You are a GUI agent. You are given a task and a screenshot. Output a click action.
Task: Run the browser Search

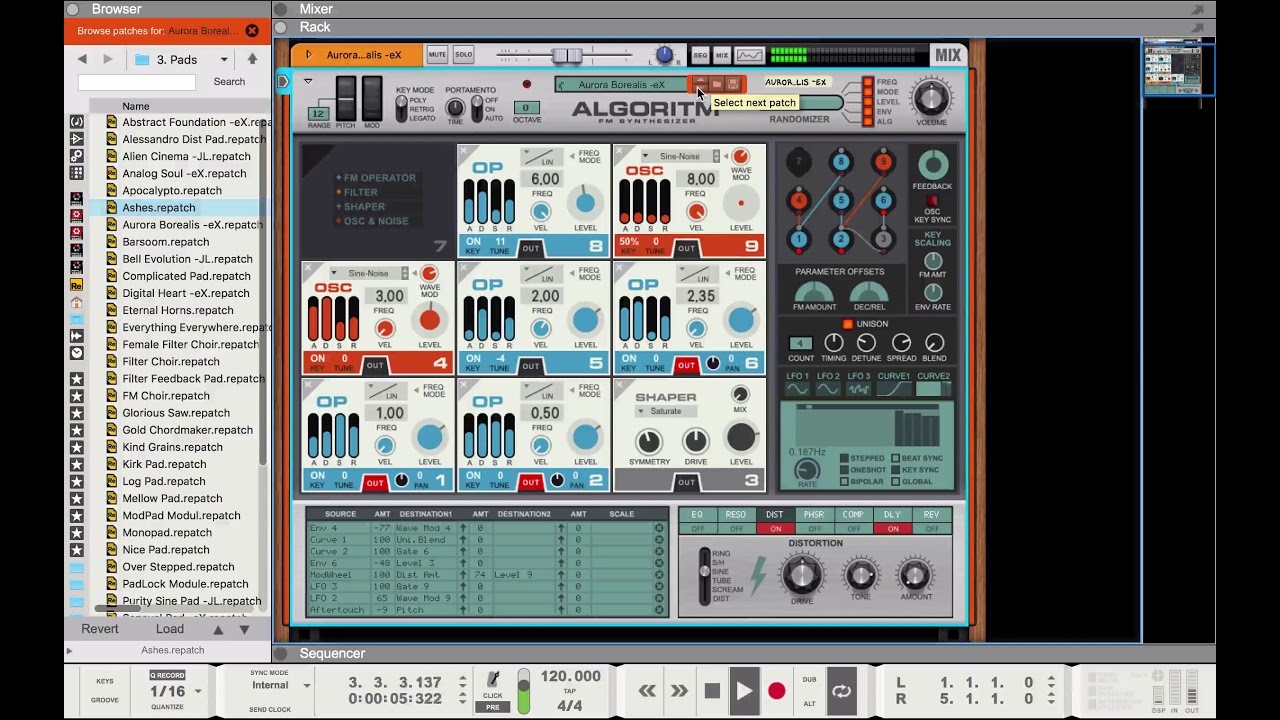click(229, 82)
